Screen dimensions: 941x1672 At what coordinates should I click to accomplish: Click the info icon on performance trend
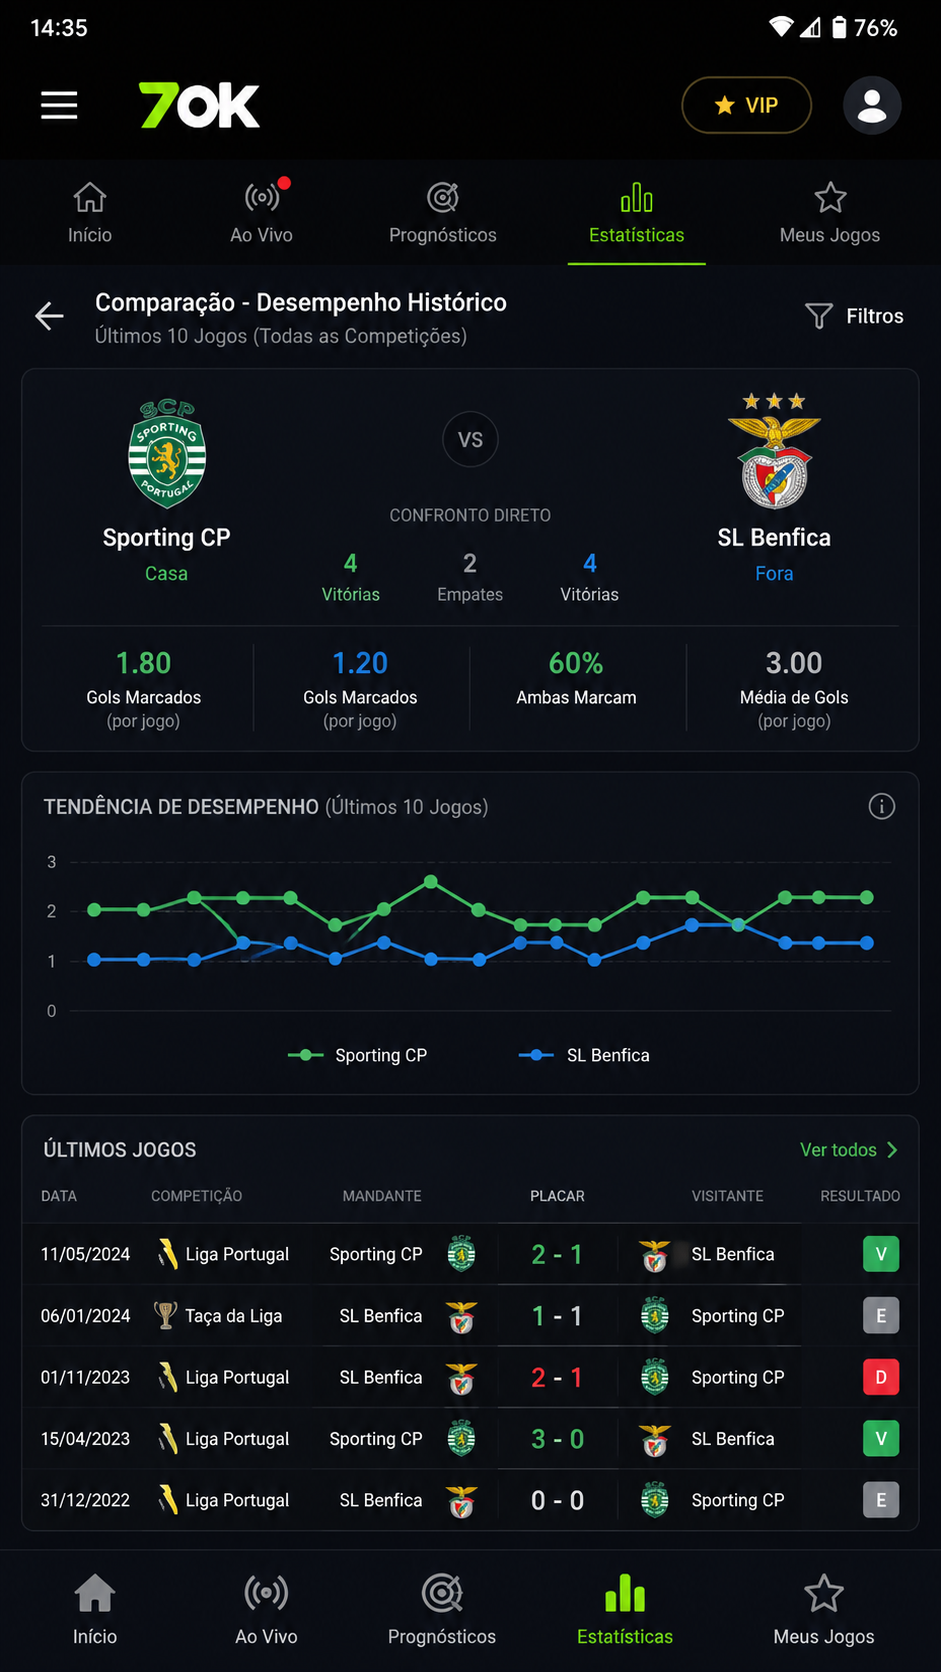[881, 806]
